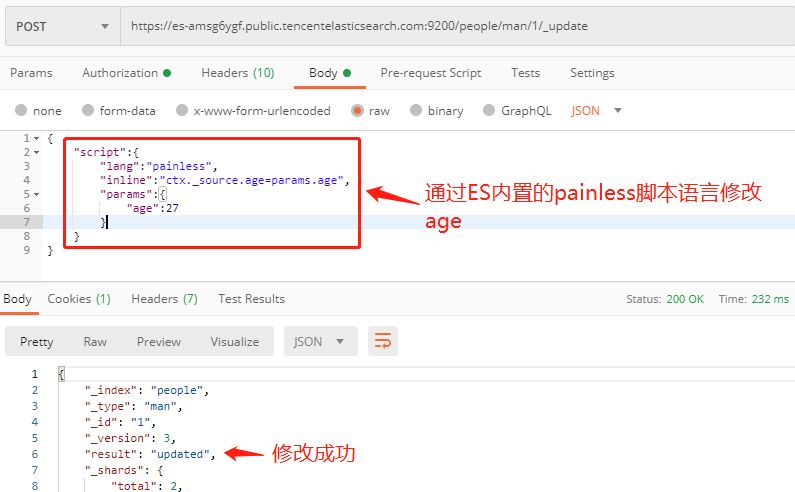Toggle the response line wrap icon
The height and width of the screenshot is (492, 795).
click(x=383, y=341)
